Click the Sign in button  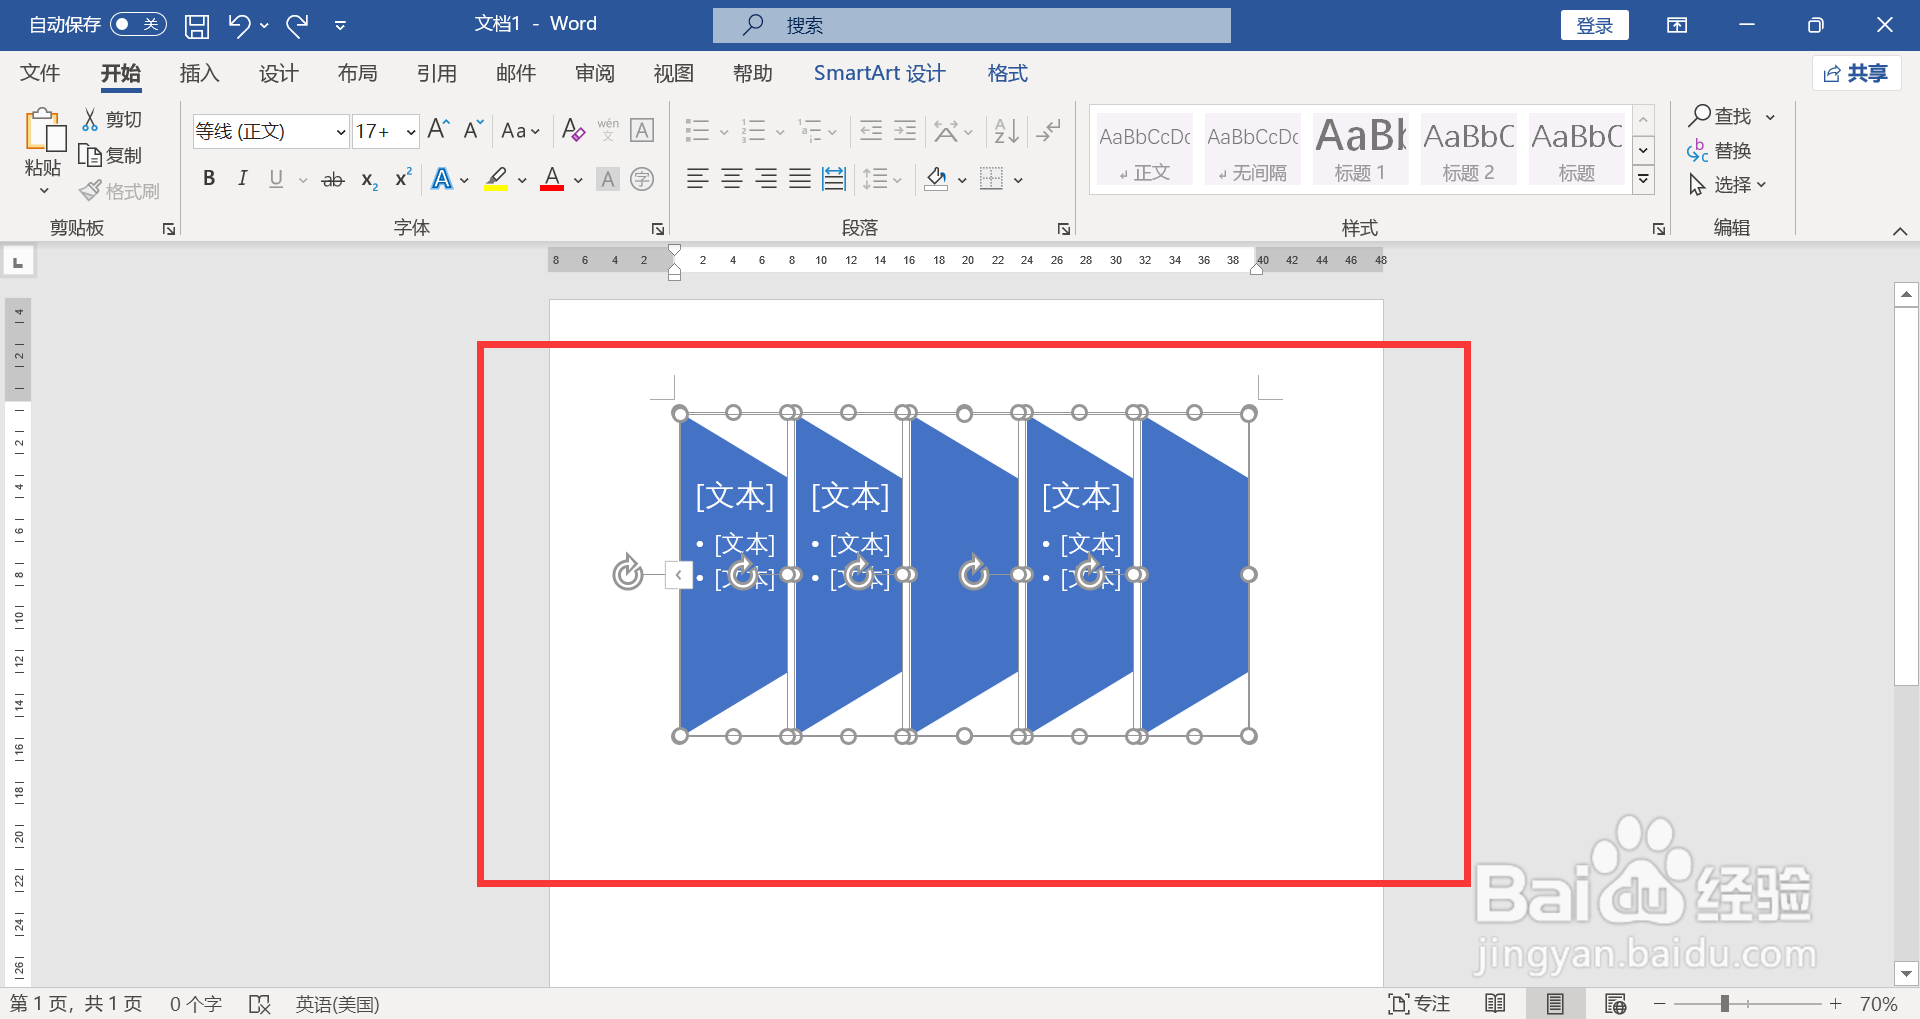coord(1594,25)
